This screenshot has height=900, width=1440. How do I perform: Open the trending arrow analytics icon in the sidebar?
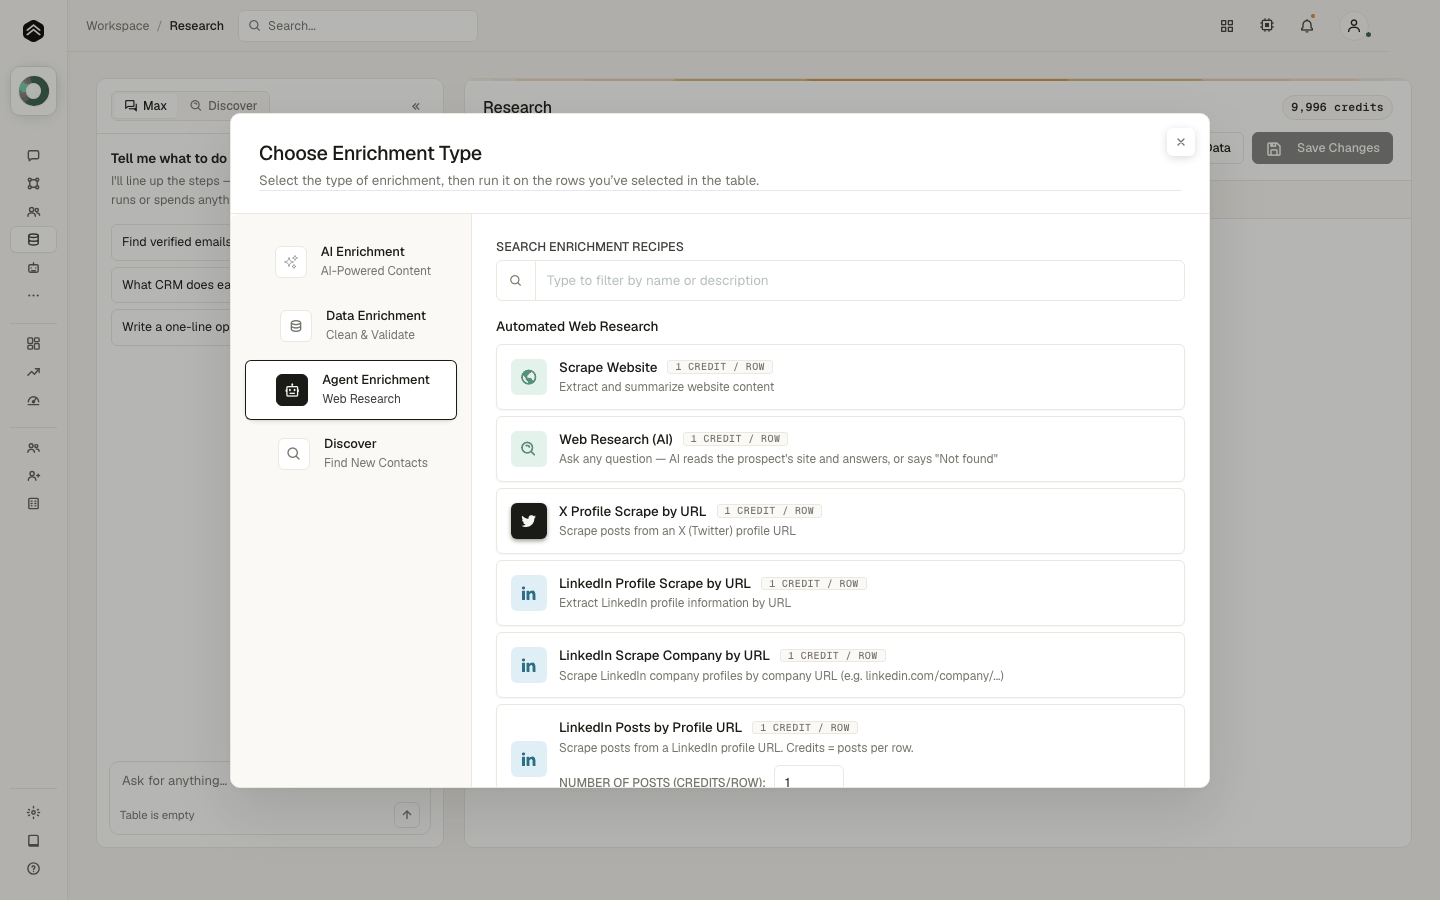click(x=33, y=372)
